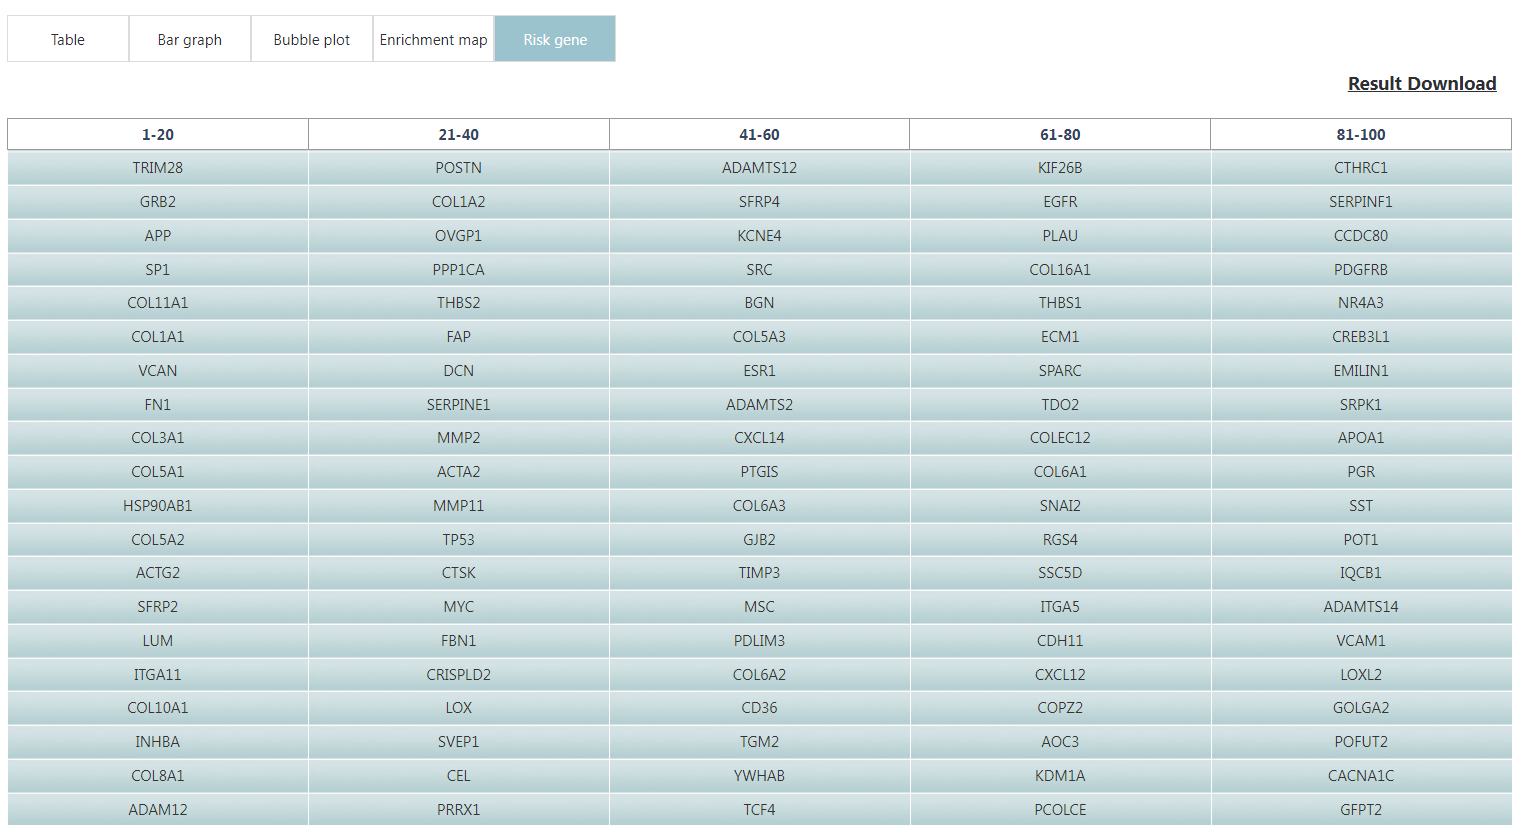Select the Bubble plot tab

click(x=312, y=39)
